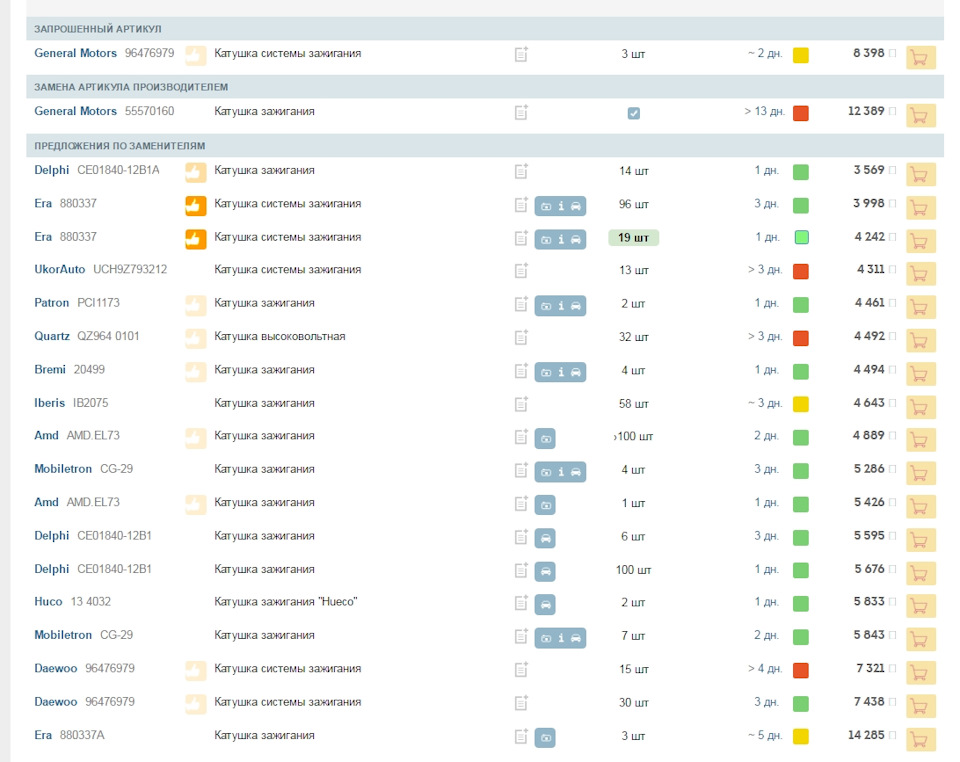Click orange thumbs-up for Era 880337 at 4 242

click(x=196, y=239)
